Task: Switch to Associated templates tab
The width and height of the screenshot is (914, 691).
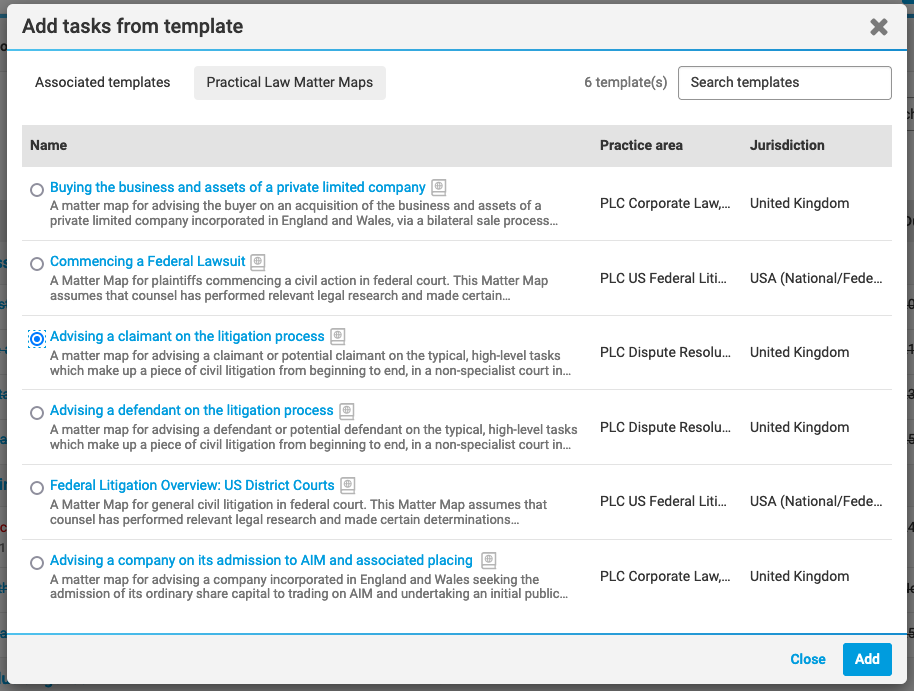Action: (x=103, y=82)
